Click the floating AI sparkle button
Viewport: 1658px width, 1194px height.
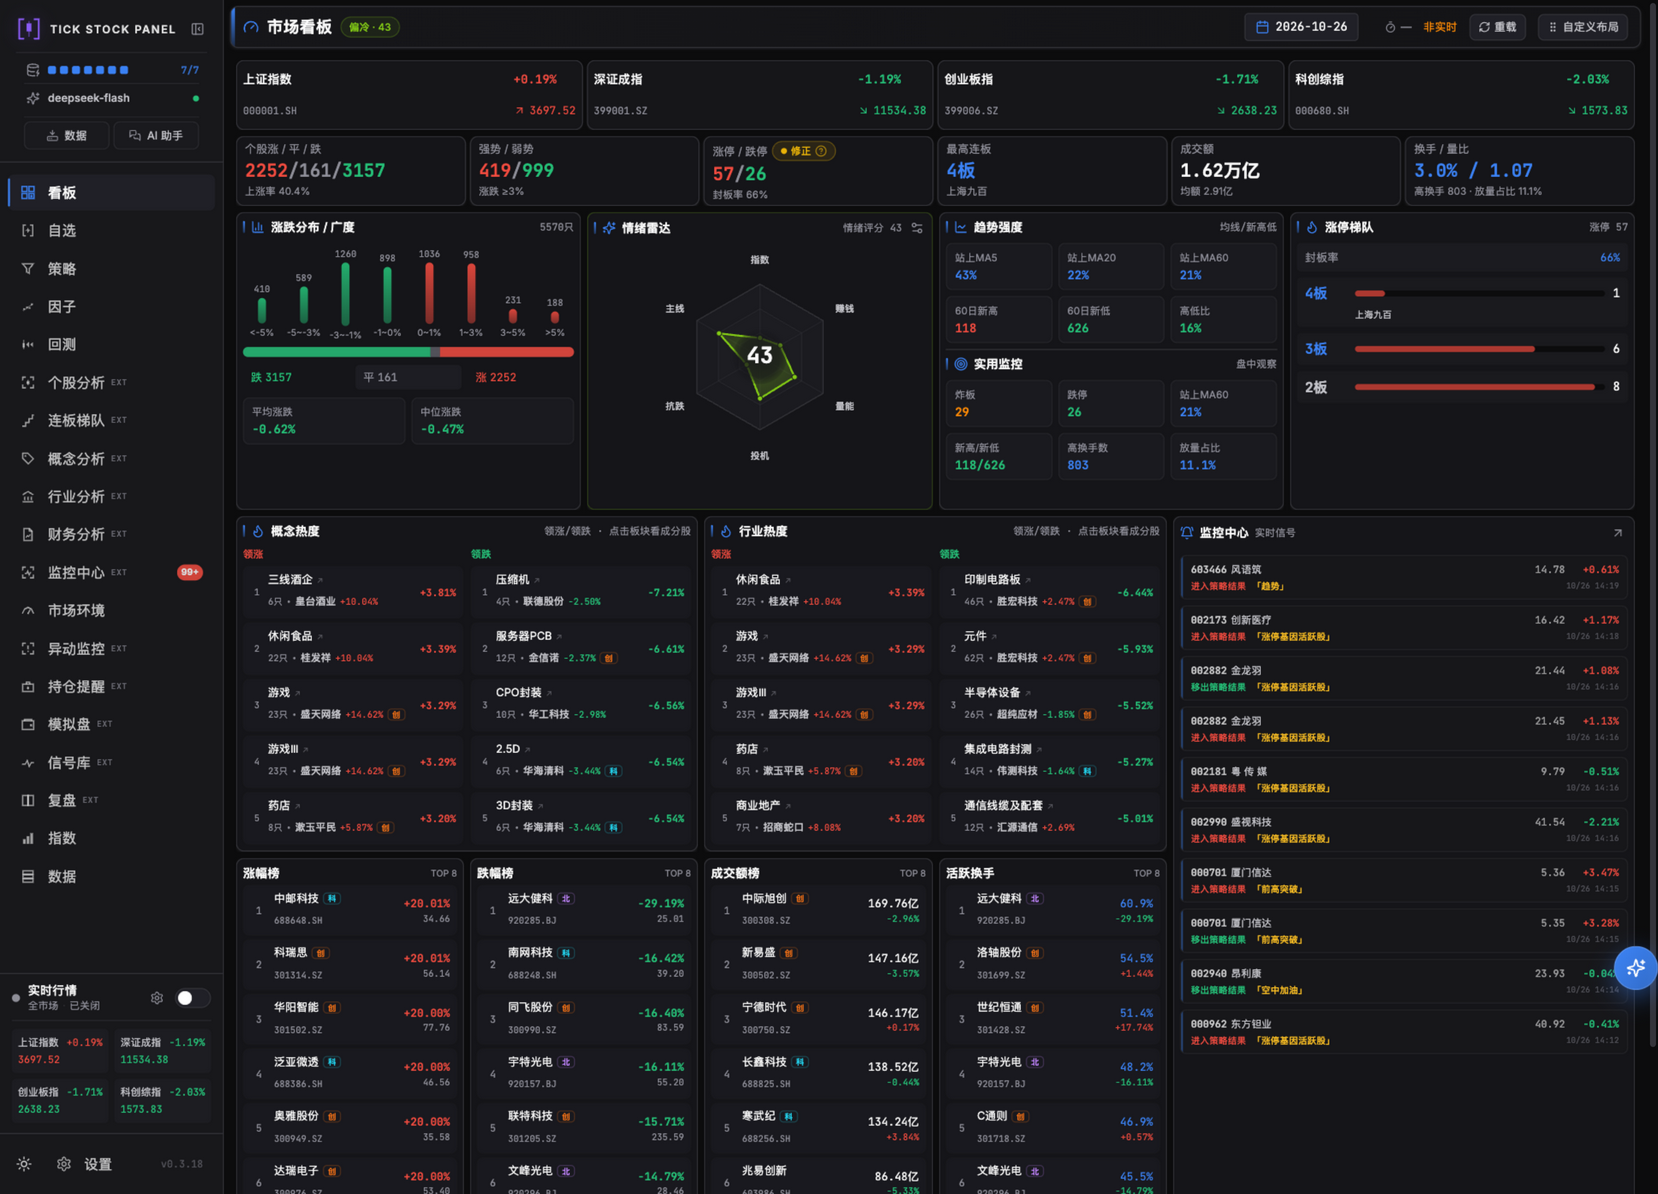[x=1635, y=967]
